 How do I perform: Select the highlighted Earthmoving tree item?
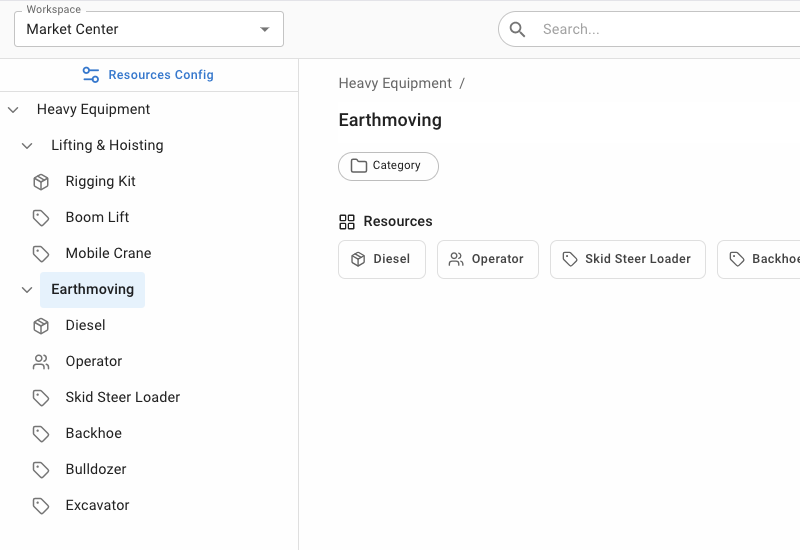click(92, 290)
